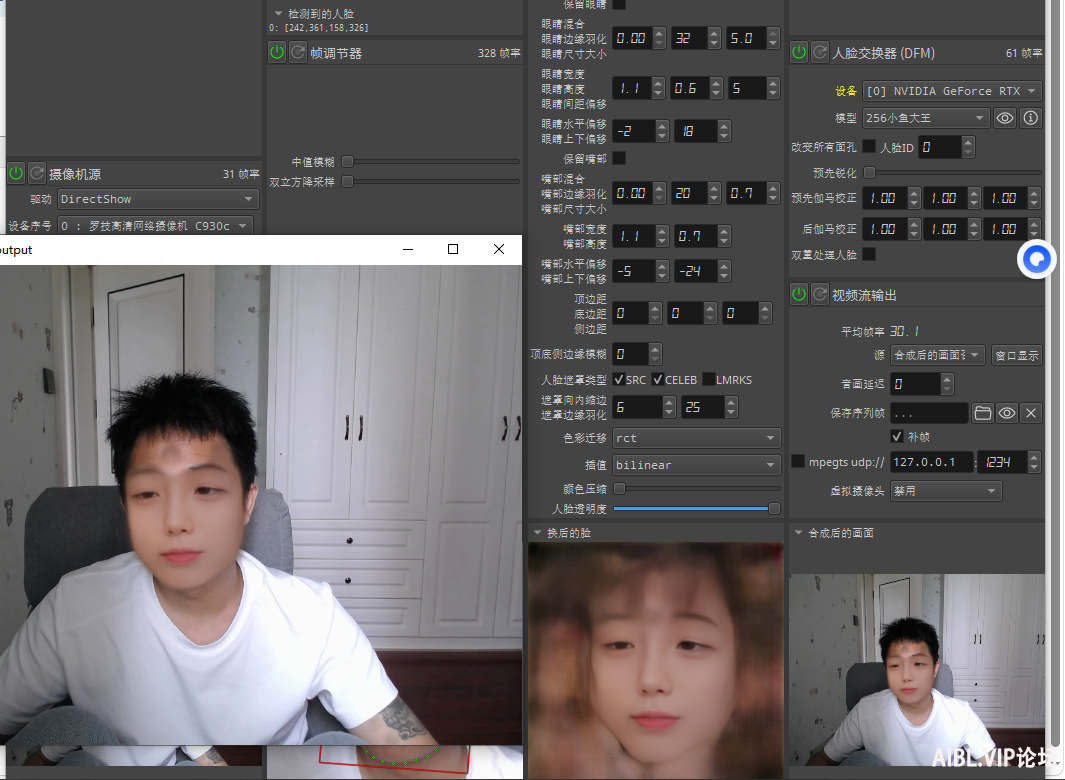Click the mpegts udp address field
Viewport: 1065px width, 780px height.
tap(931, 462)
